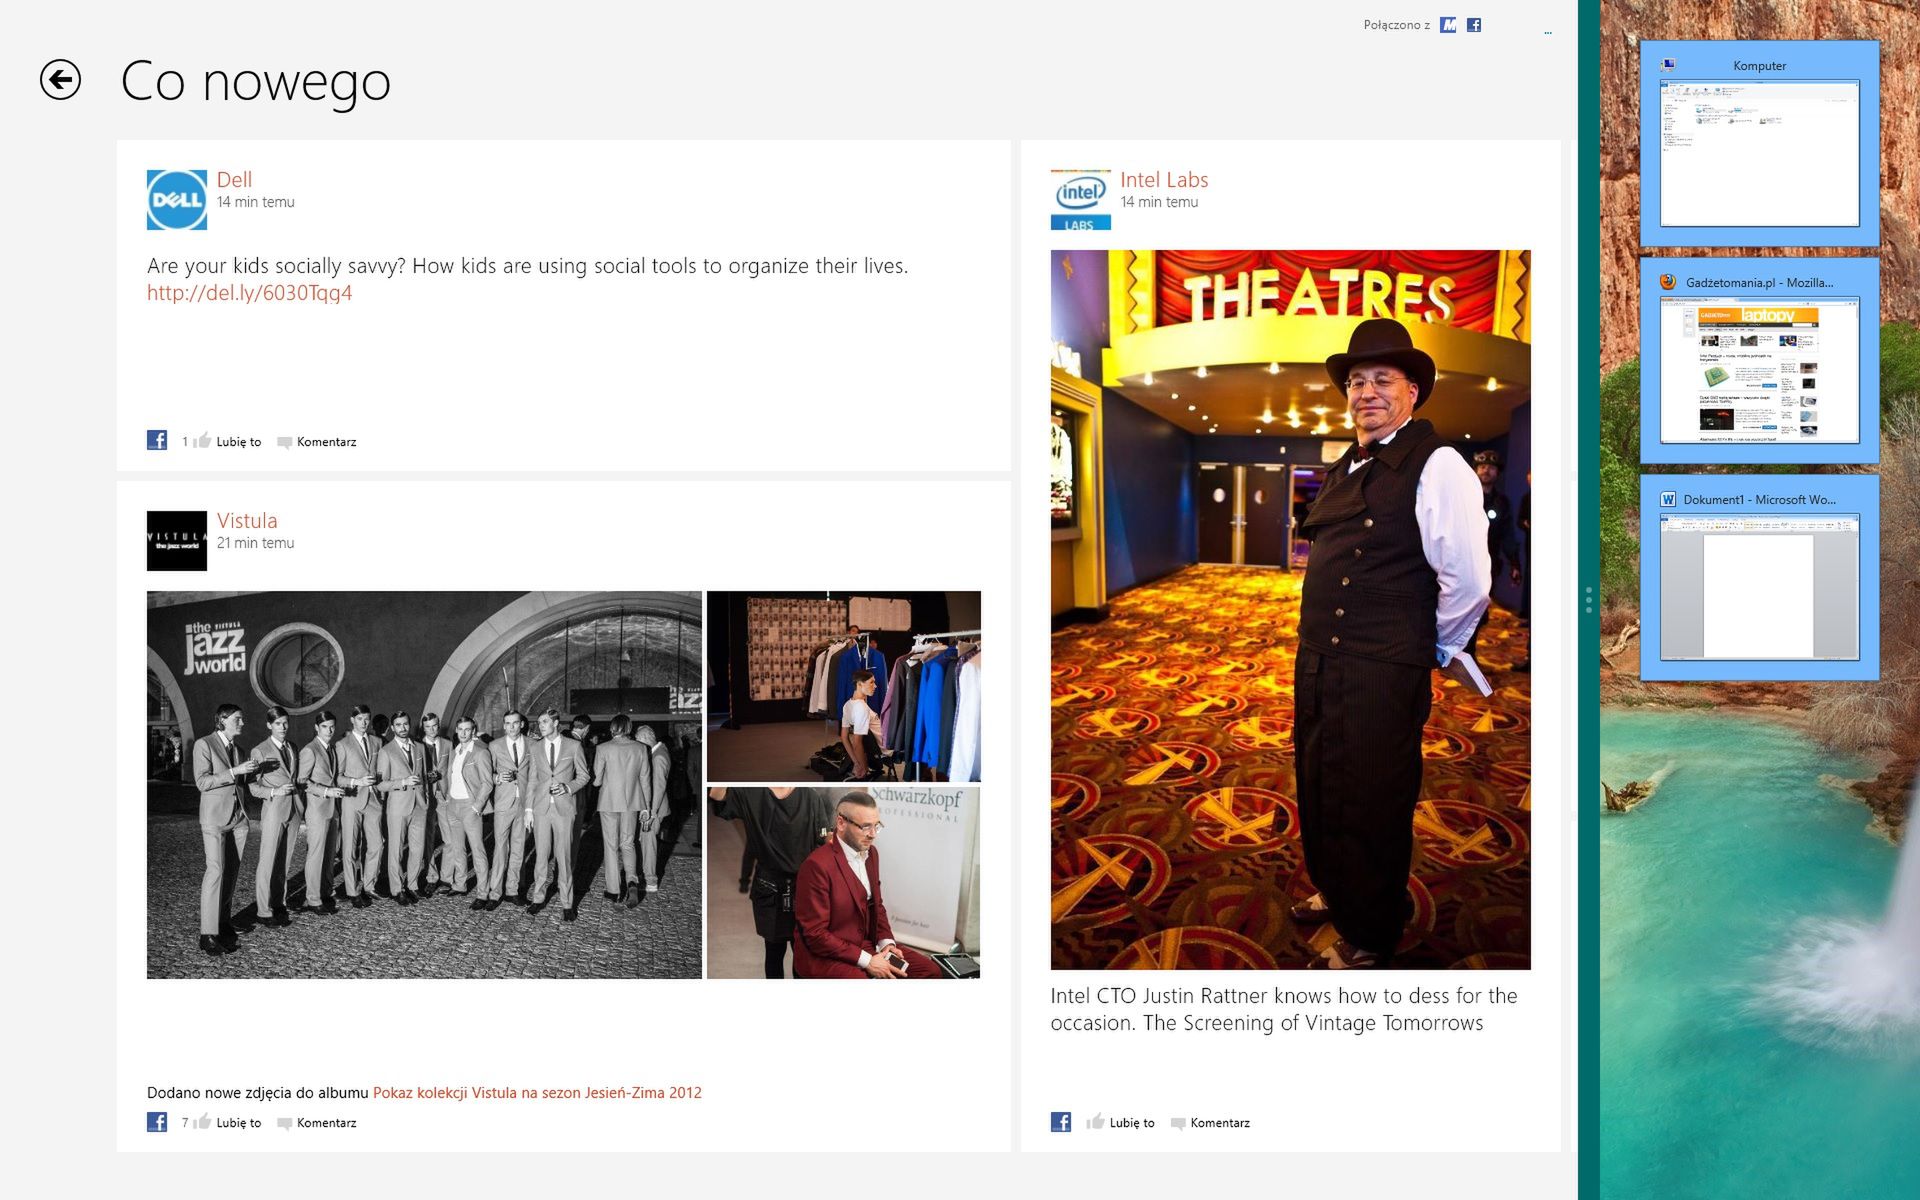Click the Facebook account icon beside Połączono z
Image resolution: width=1920 pixels, height=1200 pixels.
point(1474,25)
